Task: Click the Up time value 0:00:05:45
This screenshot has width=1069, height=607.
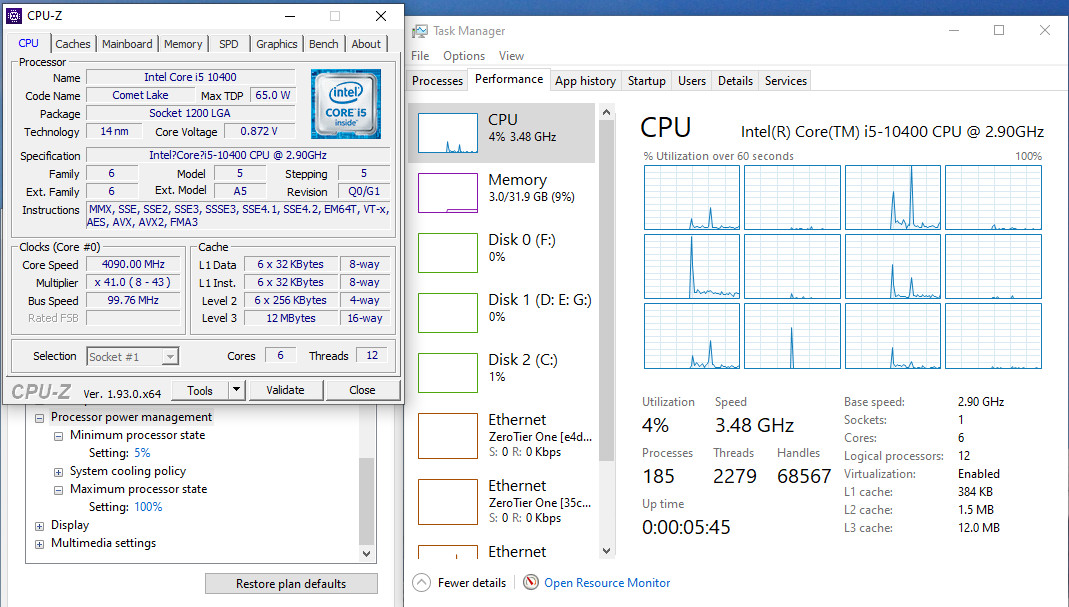Action: [687, 527]
